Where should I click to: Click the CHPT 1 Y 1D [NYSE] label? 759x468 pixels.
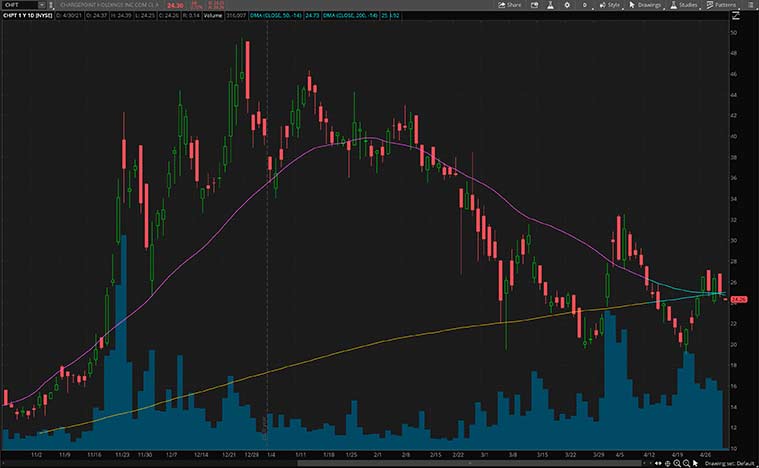coord(28,15)
